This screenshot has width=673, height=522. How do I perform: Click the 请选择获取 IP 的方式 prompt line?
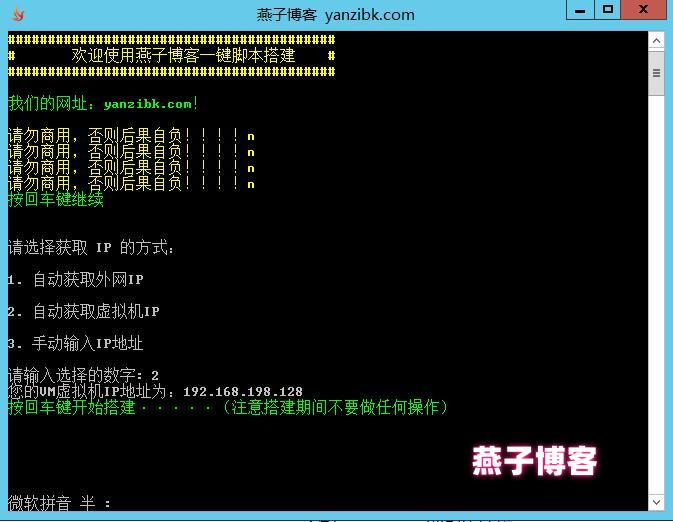[x=91, y=247]
